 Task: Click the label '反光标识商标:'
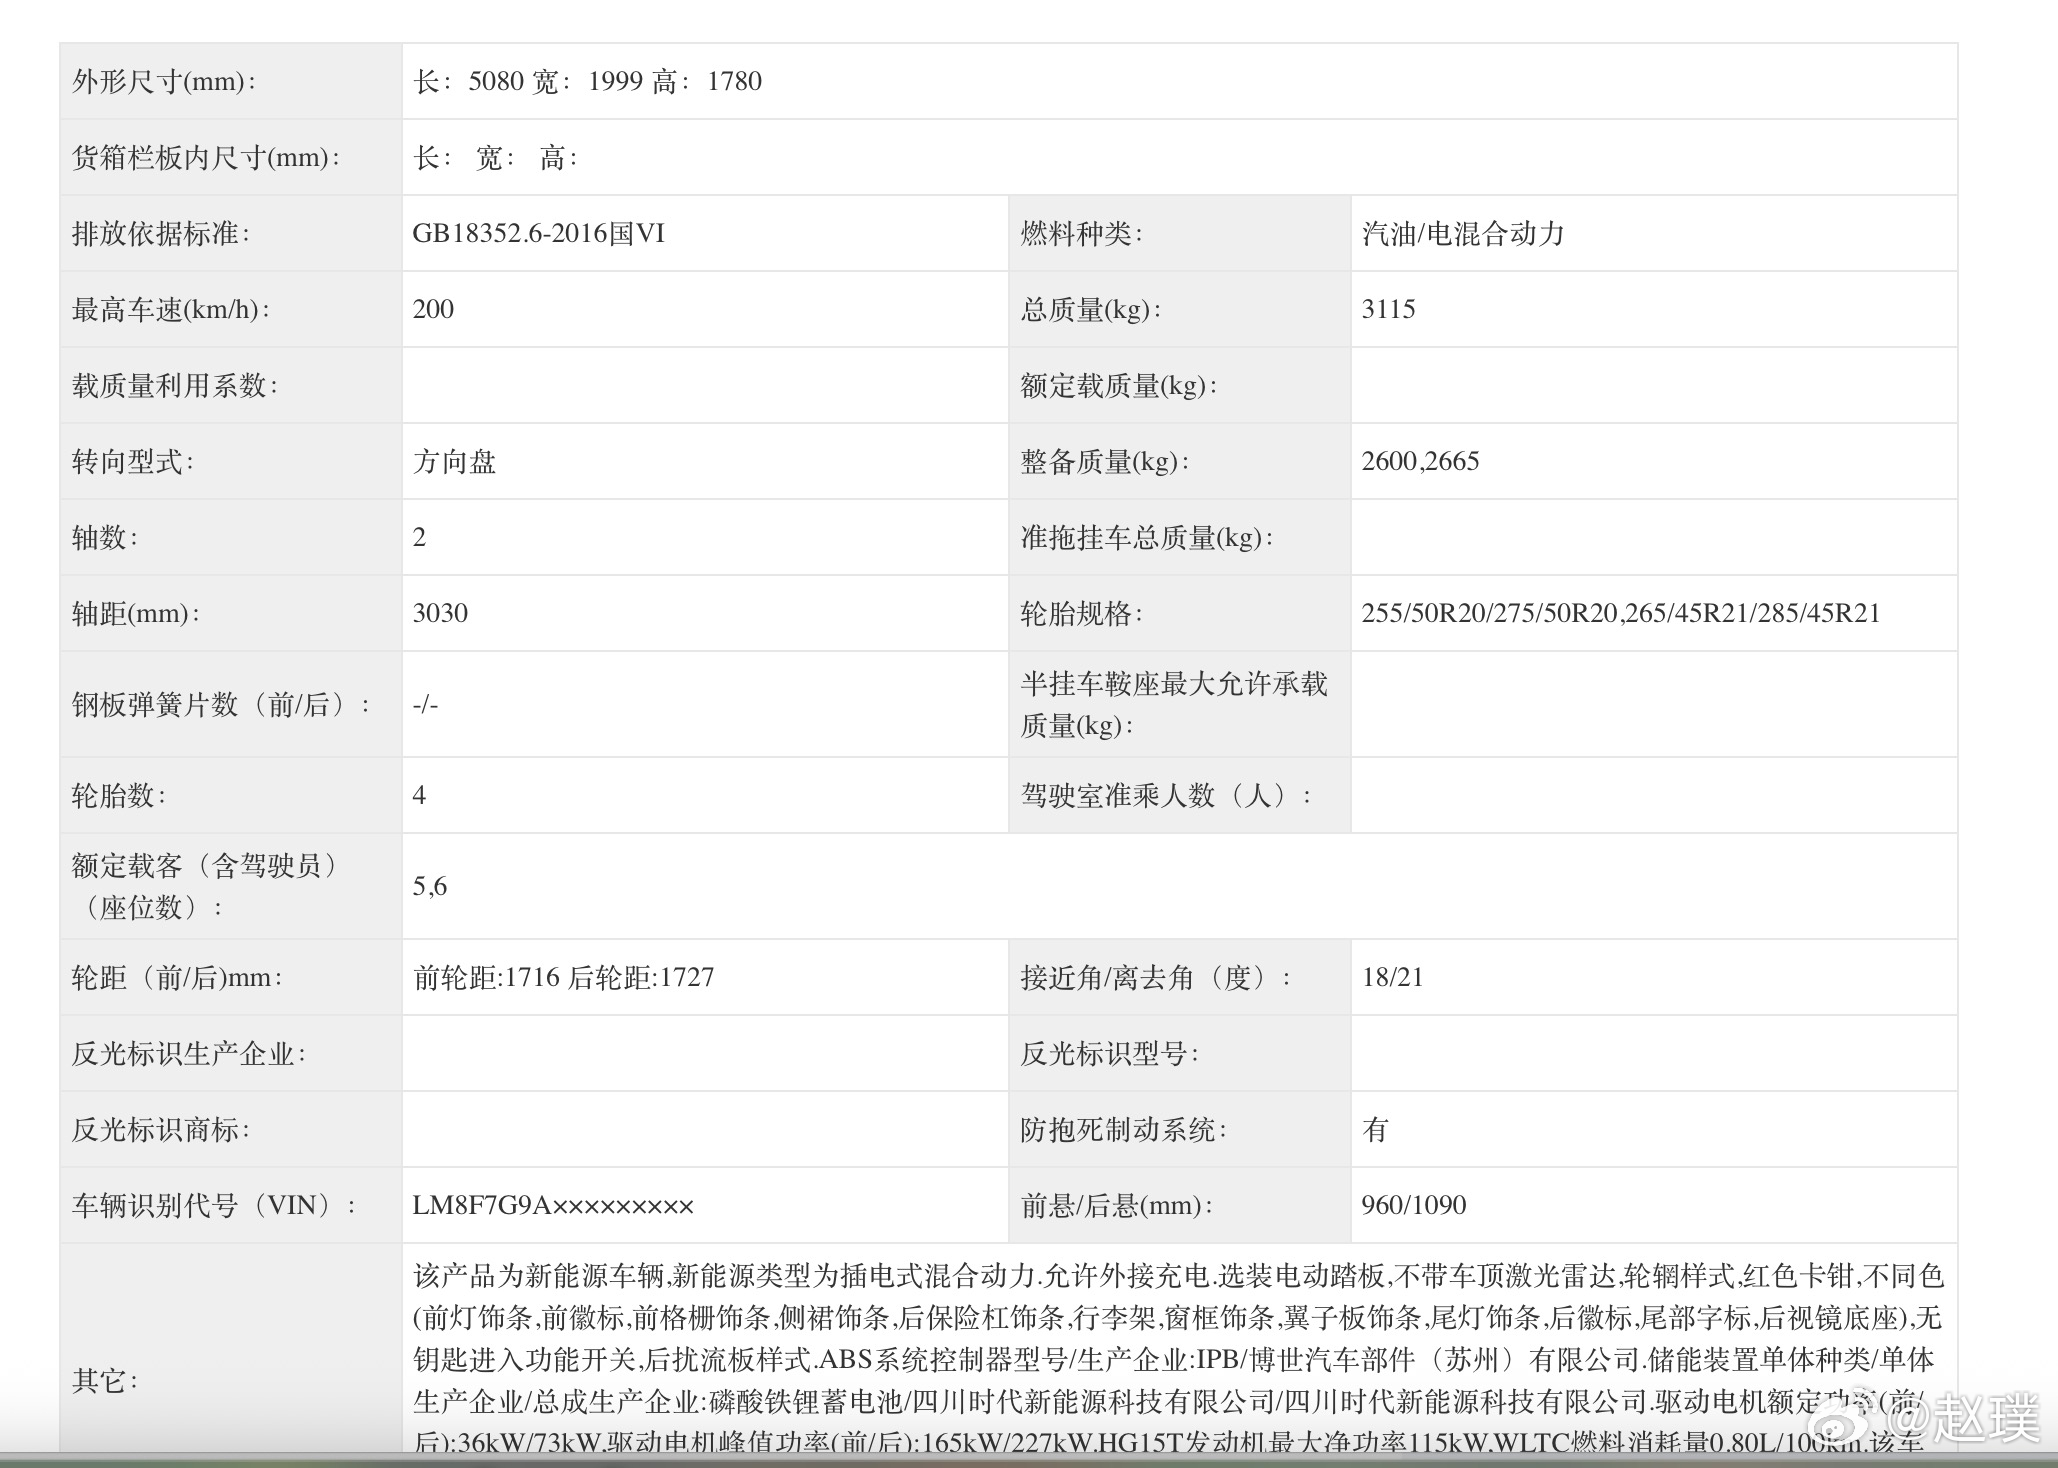tap(161, 1129)
